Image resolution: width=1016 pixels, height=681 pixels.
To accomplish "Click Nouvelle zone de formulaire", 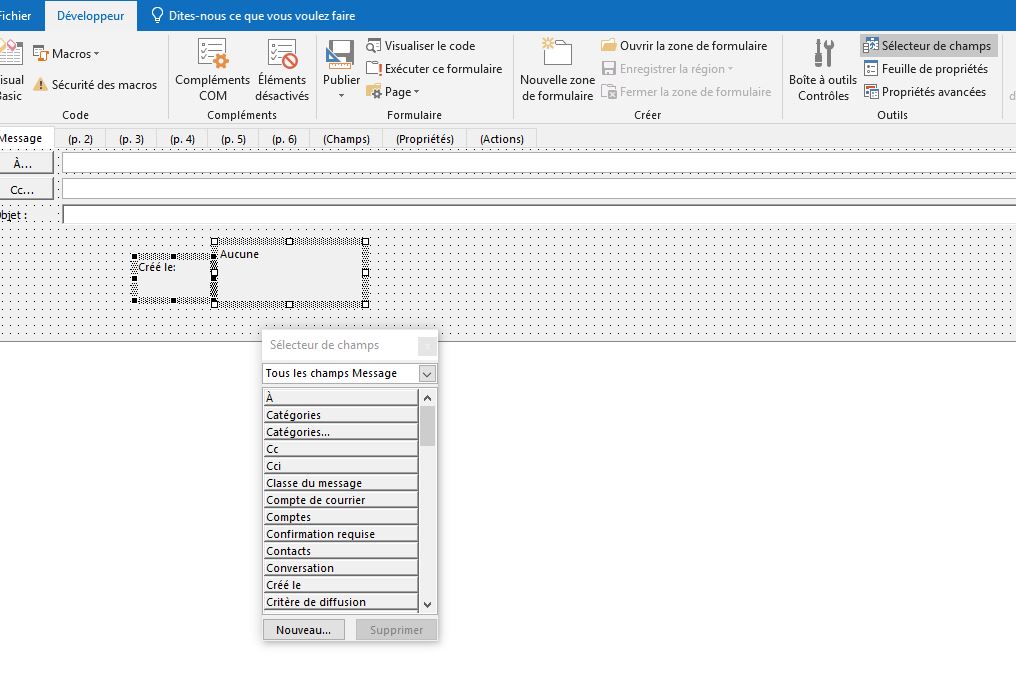I will (x=557, y=69).
